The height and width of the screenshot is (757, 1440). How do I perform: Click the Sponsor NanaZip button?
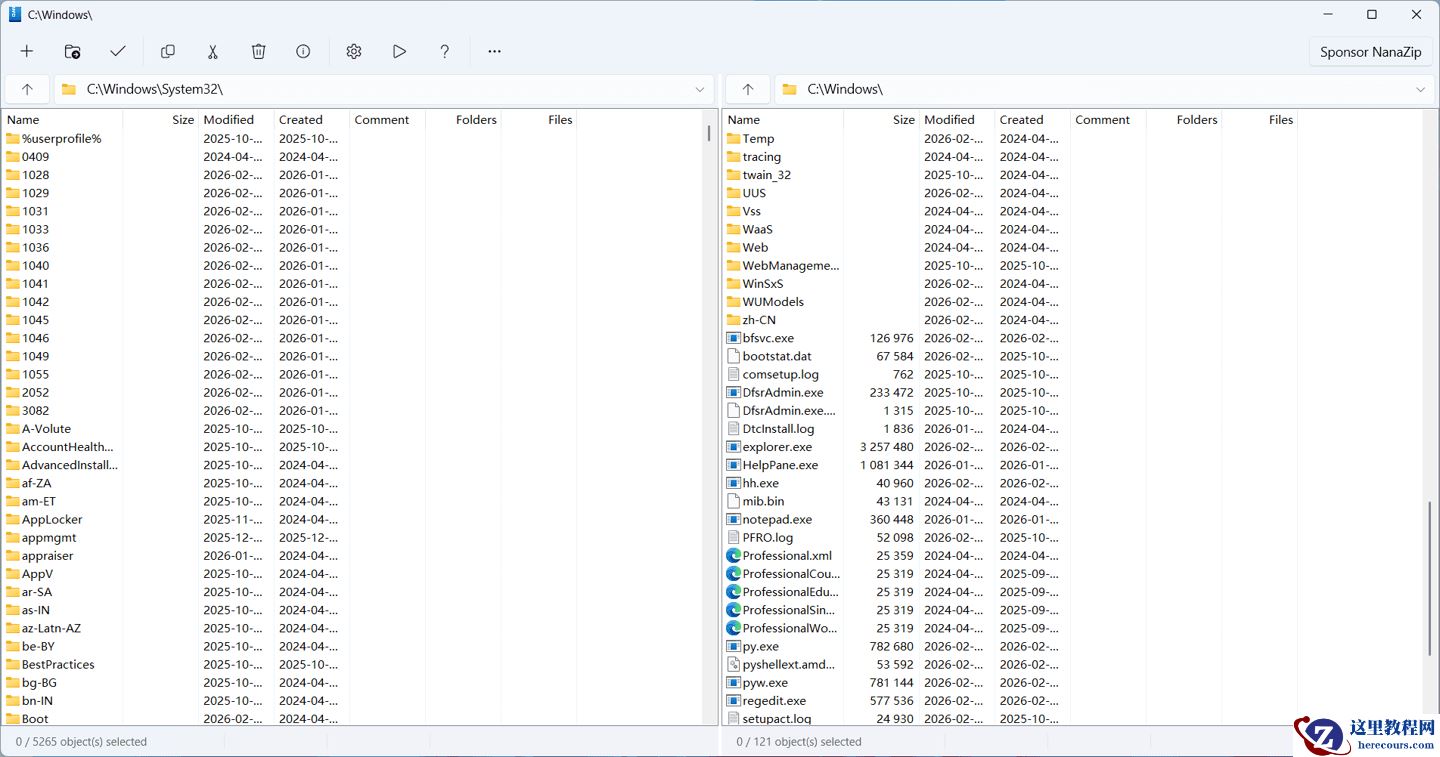coord(1370,52)
